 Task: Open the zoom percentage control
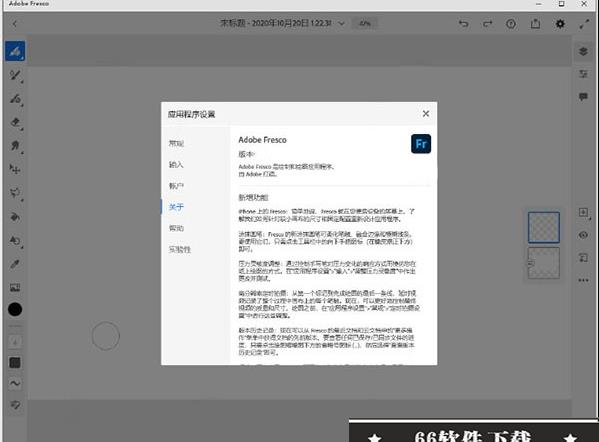point(365,23)
